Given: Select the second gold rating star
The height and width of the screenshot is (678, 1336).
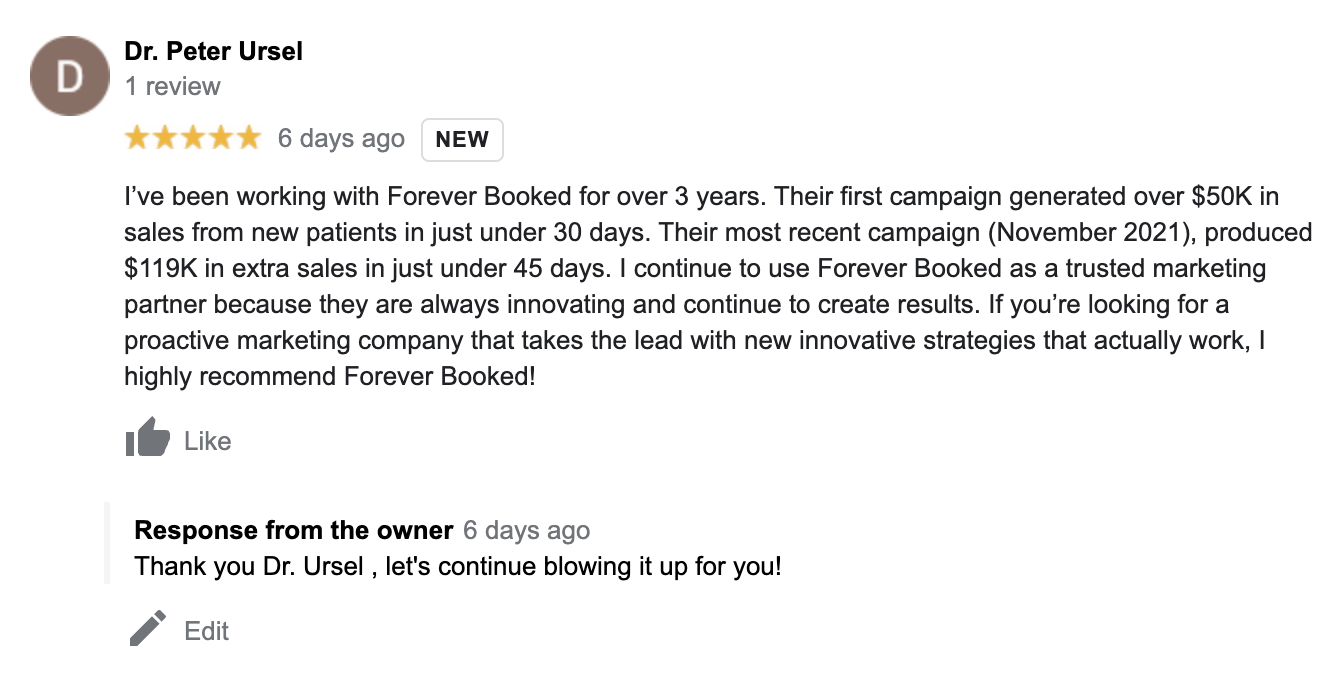Looking at the screenshot, I should point(165,138).
